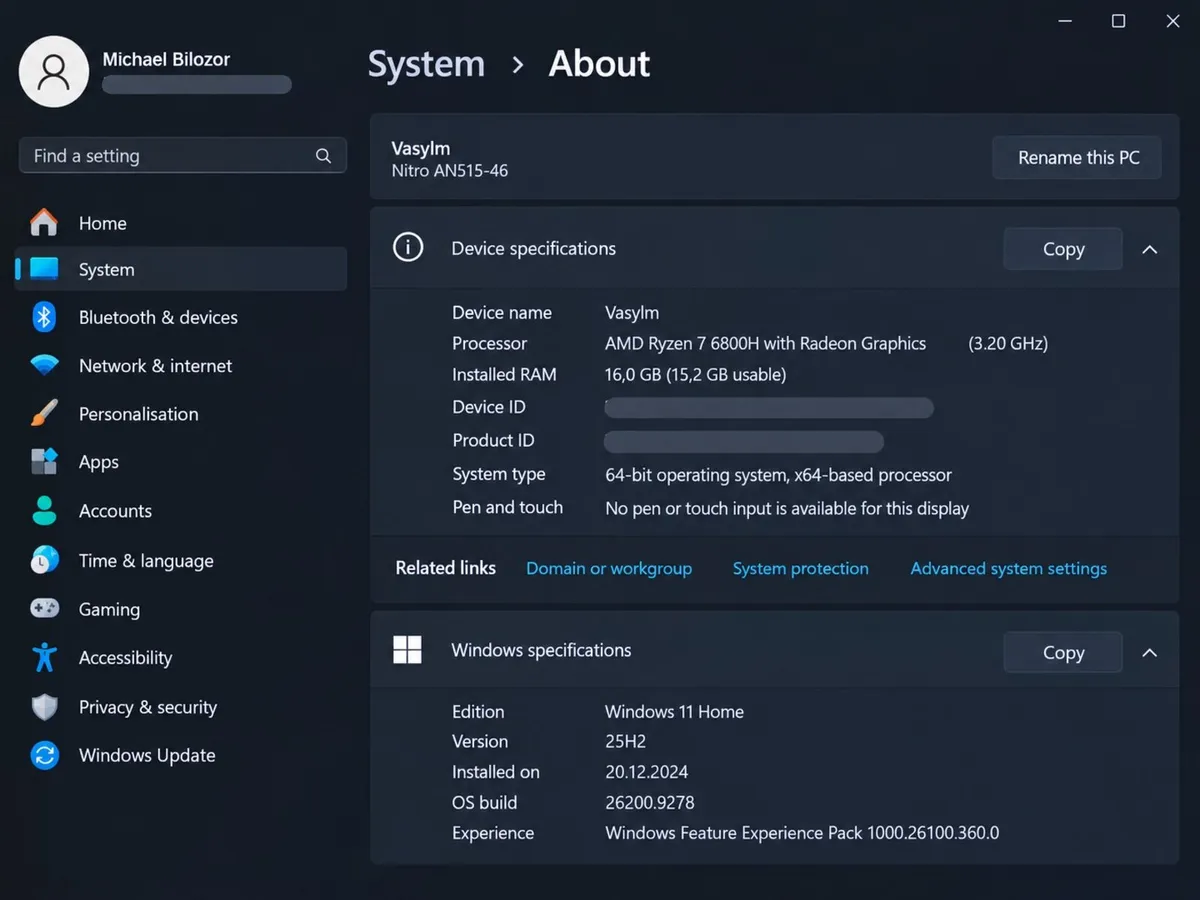Image resolution: width=1200 pixels, height=900 pixels.
Task: Select Bluetooth & devices in sidebar
Action: pyautogui.click(x=181, y=317)
